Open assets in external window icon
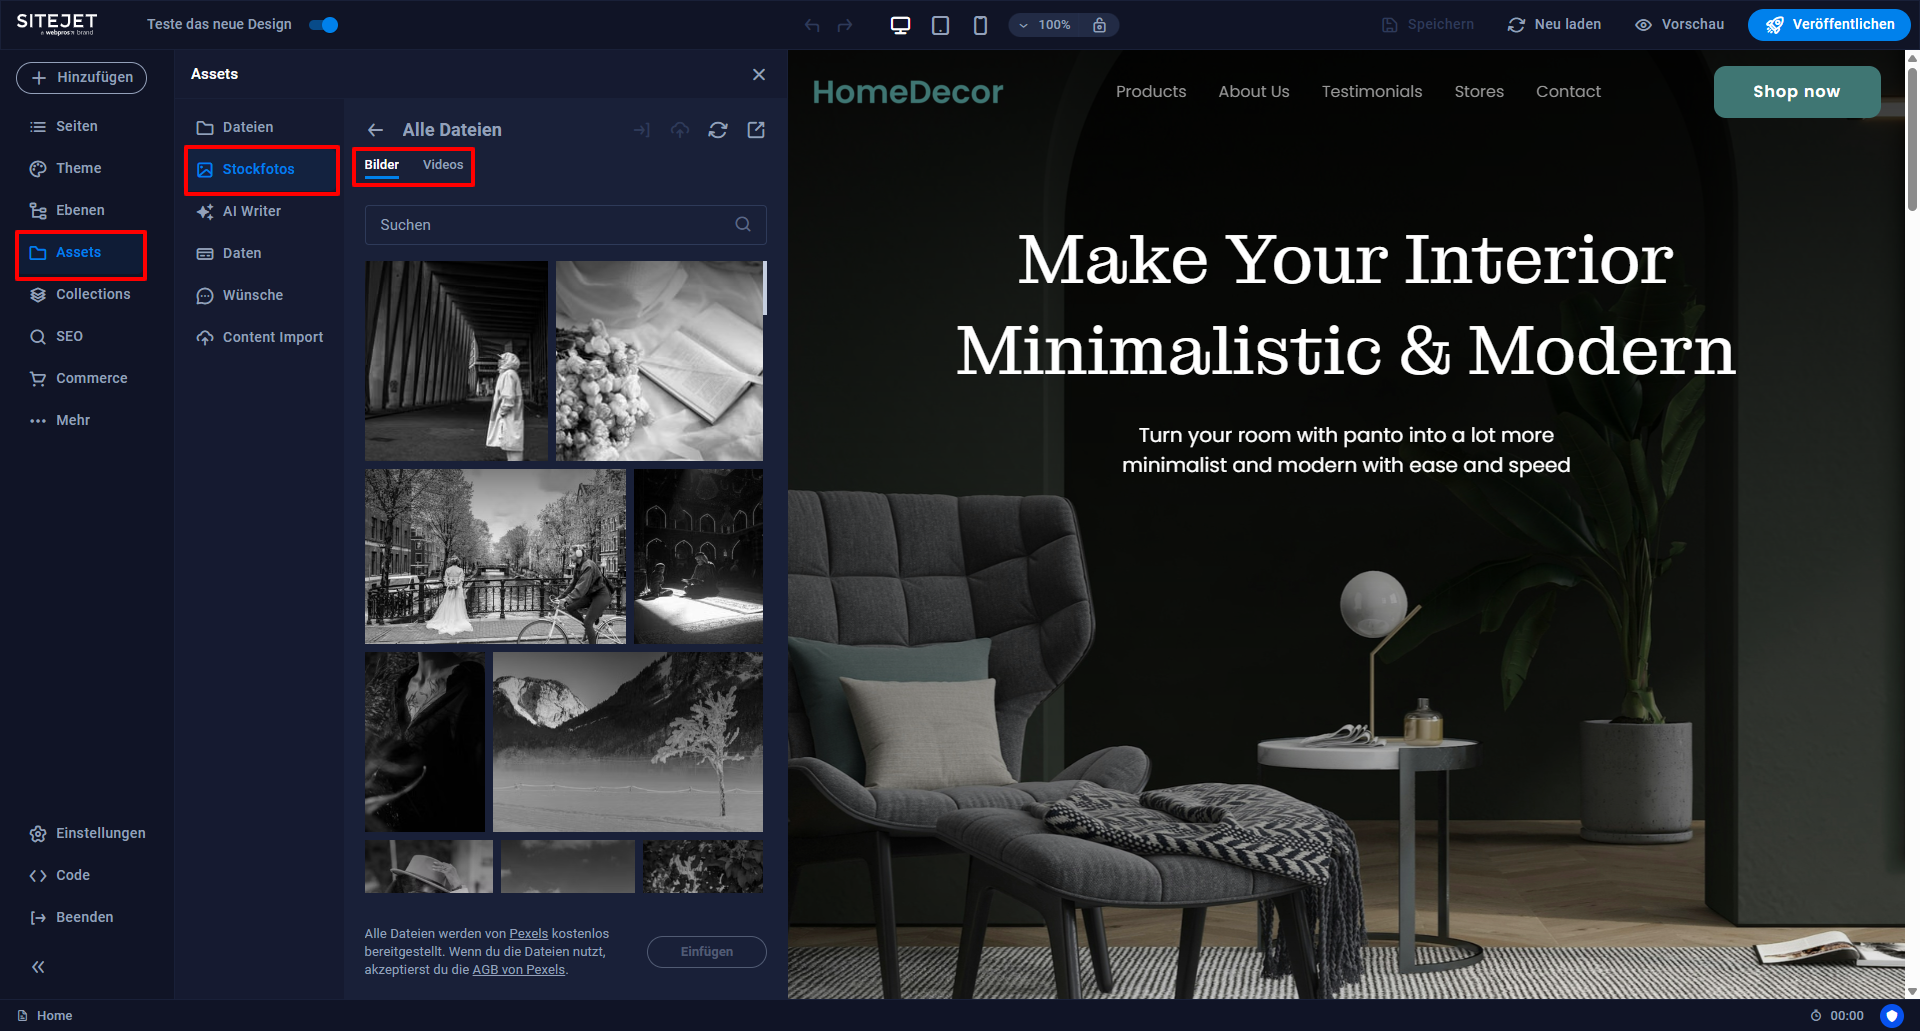This screenshot has height=1031, width=1920. (756, 130)
